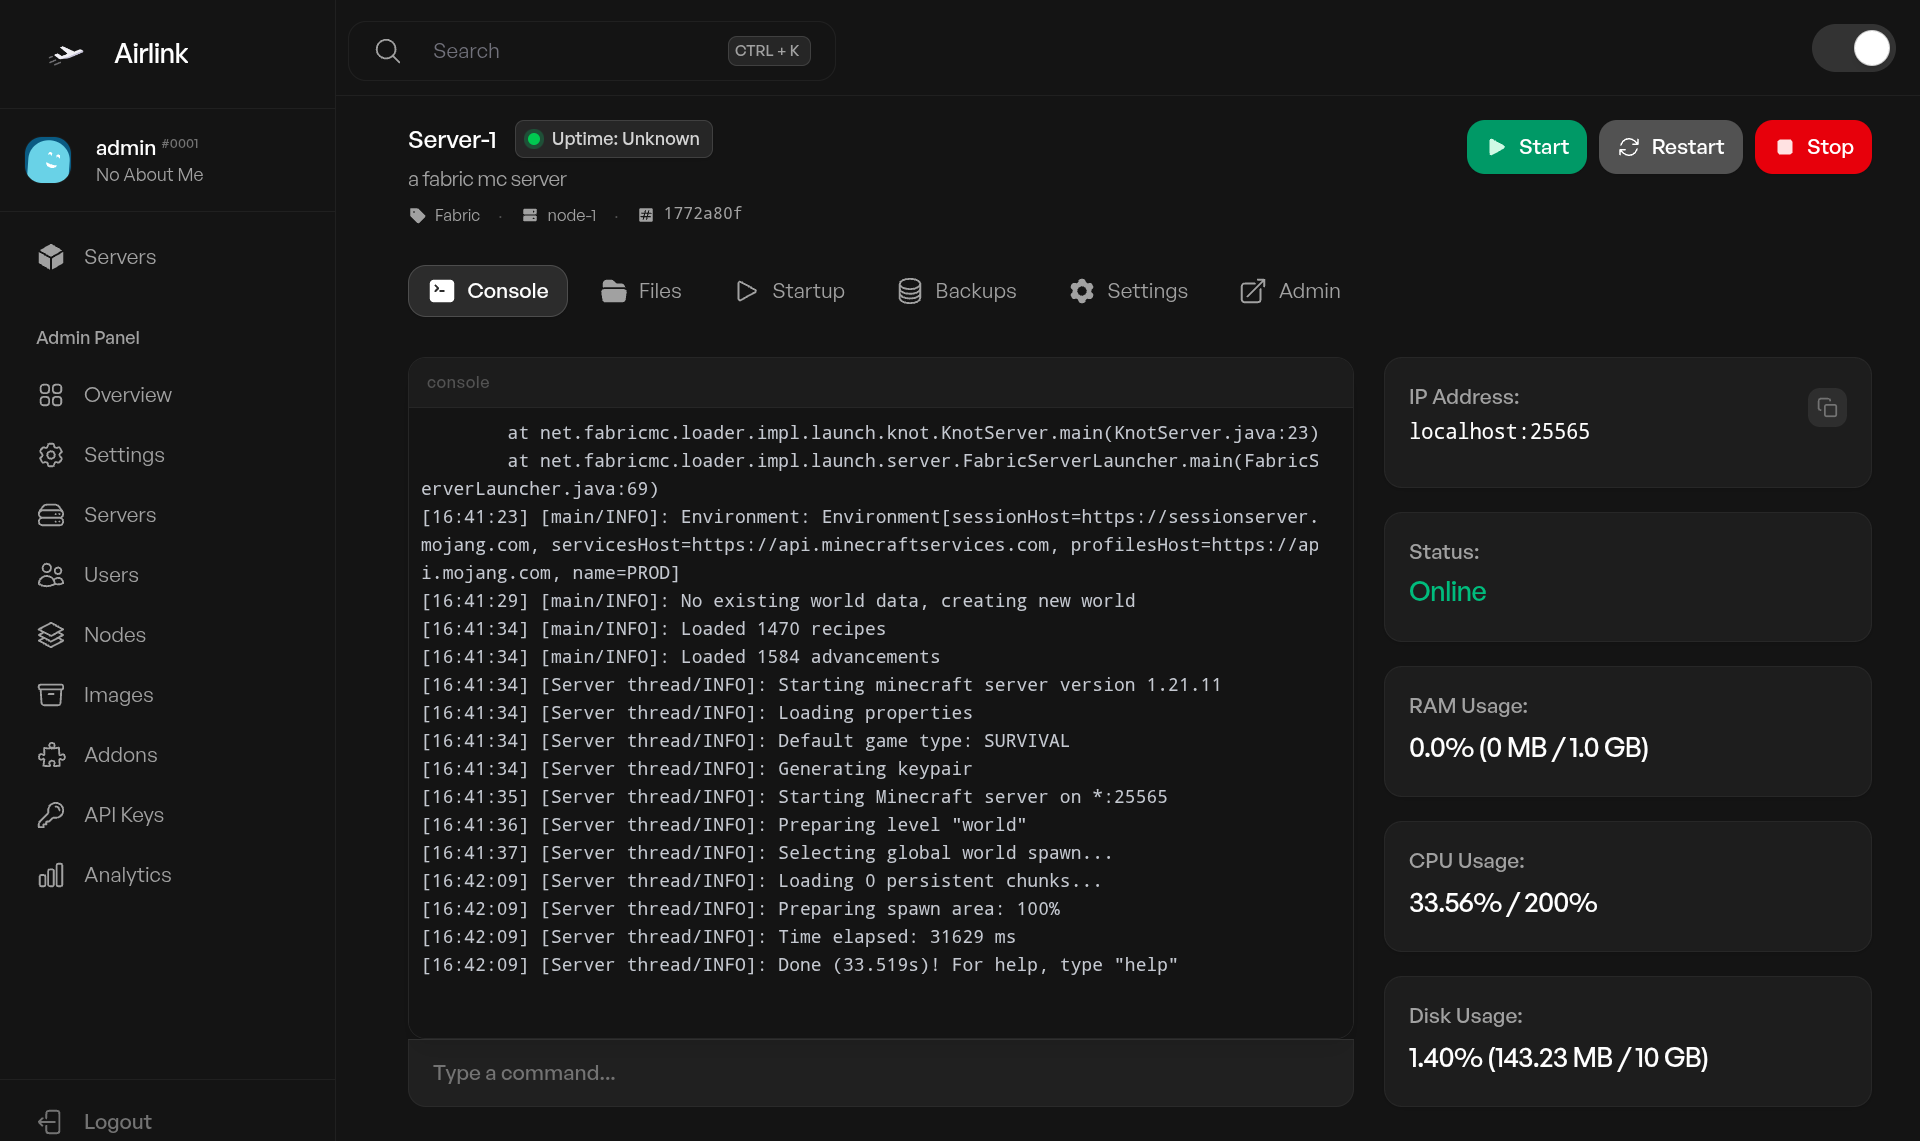Open the server Startup tab

[x=790, y=291]
